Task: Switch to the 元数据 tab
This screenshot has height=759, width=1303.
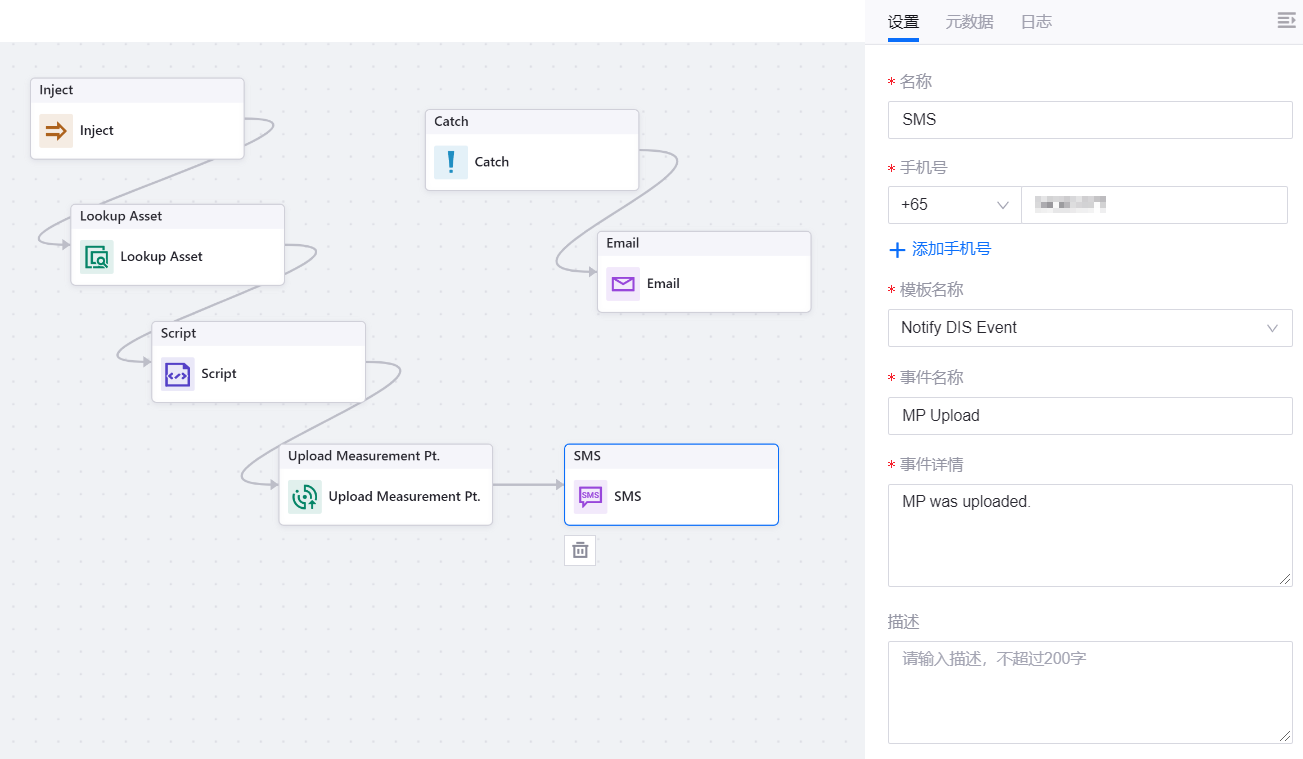Action: (x=969, y=22)
